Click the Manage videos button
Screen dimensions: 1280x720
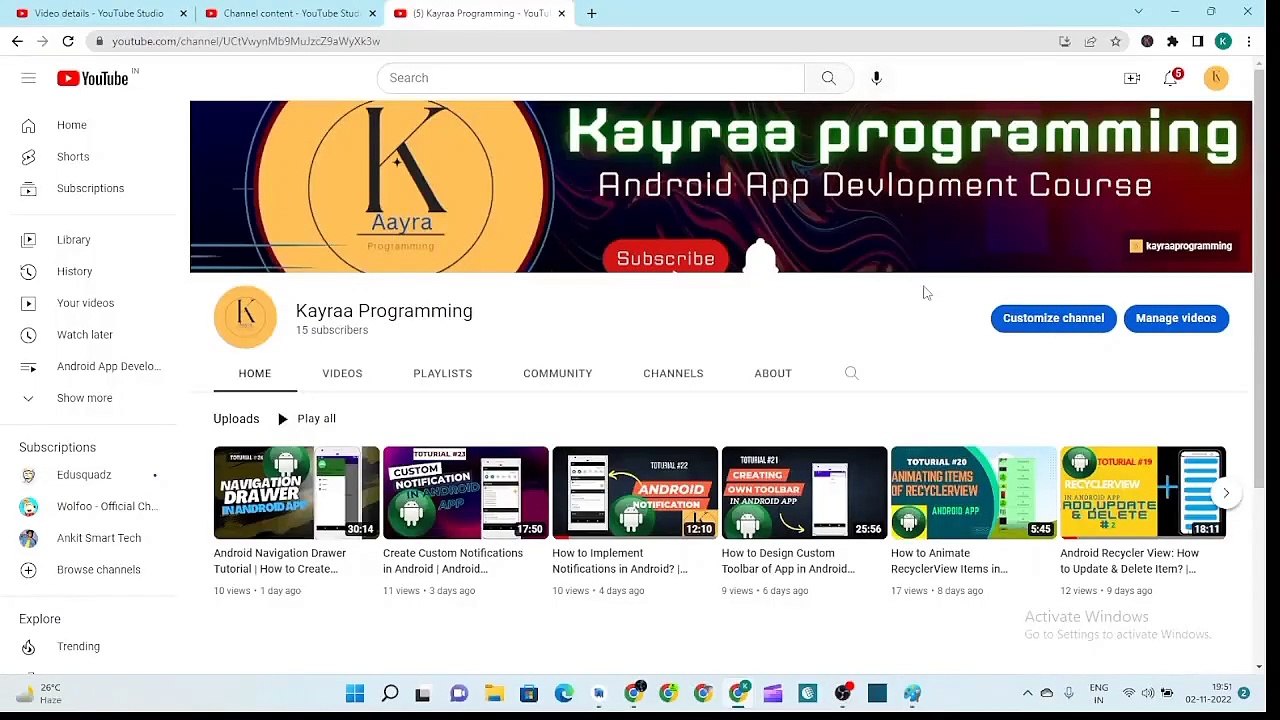[x=1176, y=318]
